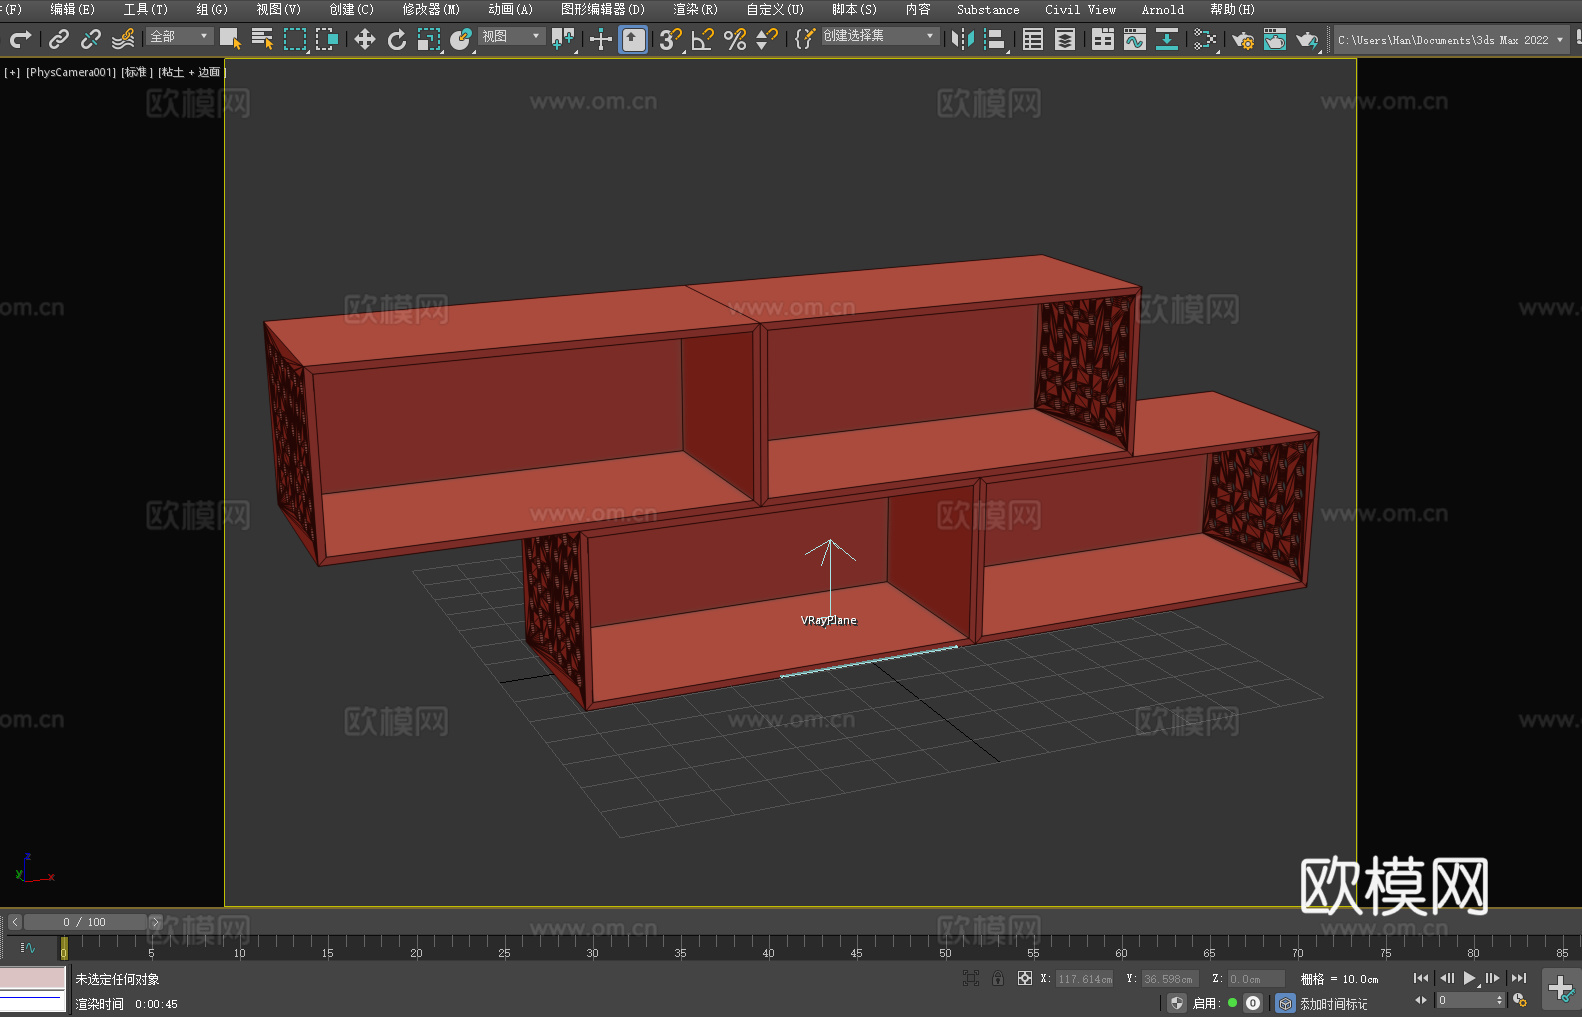1582x1017 pixels.
Task: Step timeline back with left arrow
Action: pos(15,922)
